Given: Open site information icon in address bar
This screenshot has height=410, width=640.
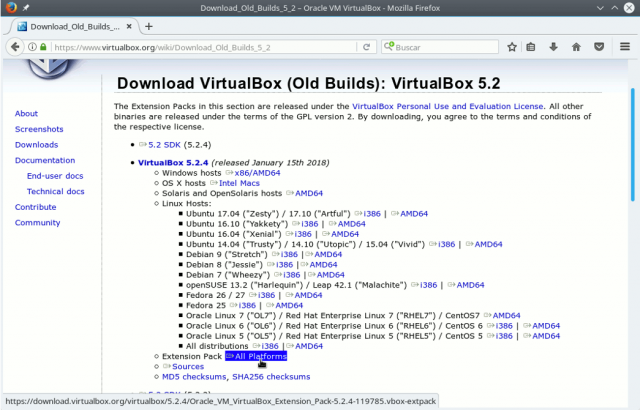Looking at the screenshot, I should tap(32, 47).
